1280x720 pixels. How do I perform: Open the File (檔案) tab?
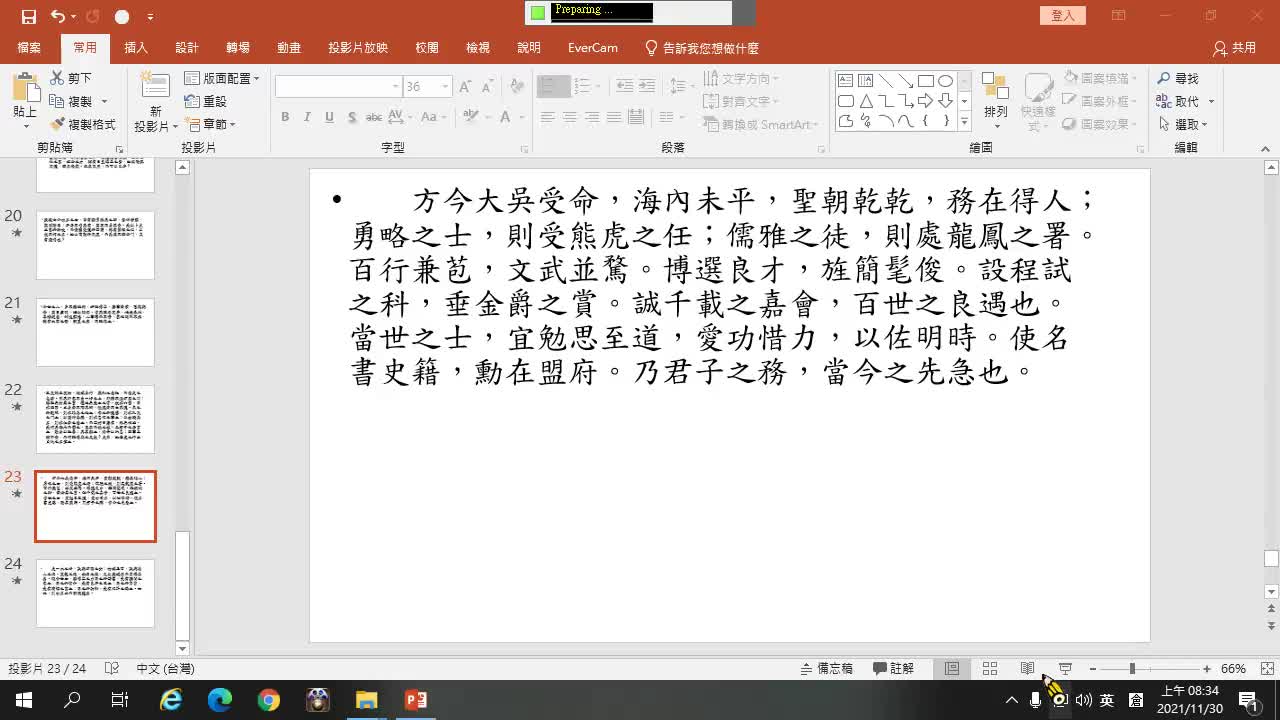pos(29,47)
